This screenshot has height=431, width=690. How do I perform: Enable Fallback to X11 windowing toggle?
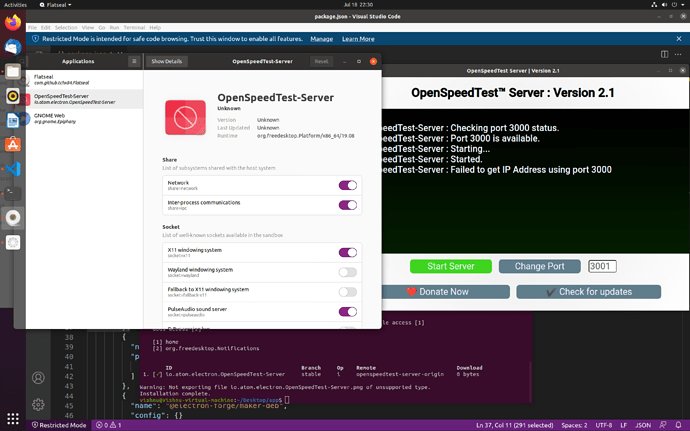click(348, 292)
